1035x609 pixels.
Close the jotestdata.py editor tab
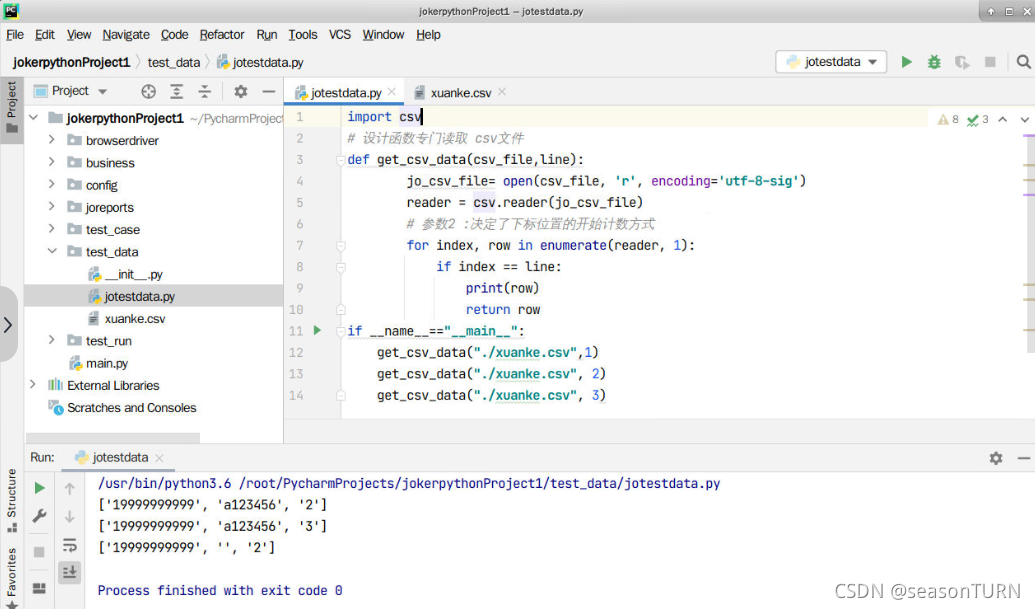392,92
